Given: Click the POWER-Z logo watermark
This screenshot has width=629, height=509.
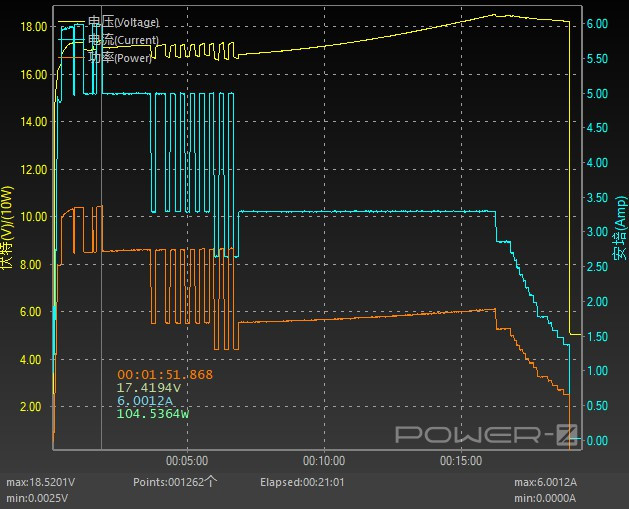Looking at the screenshot, I should [486, 434].
